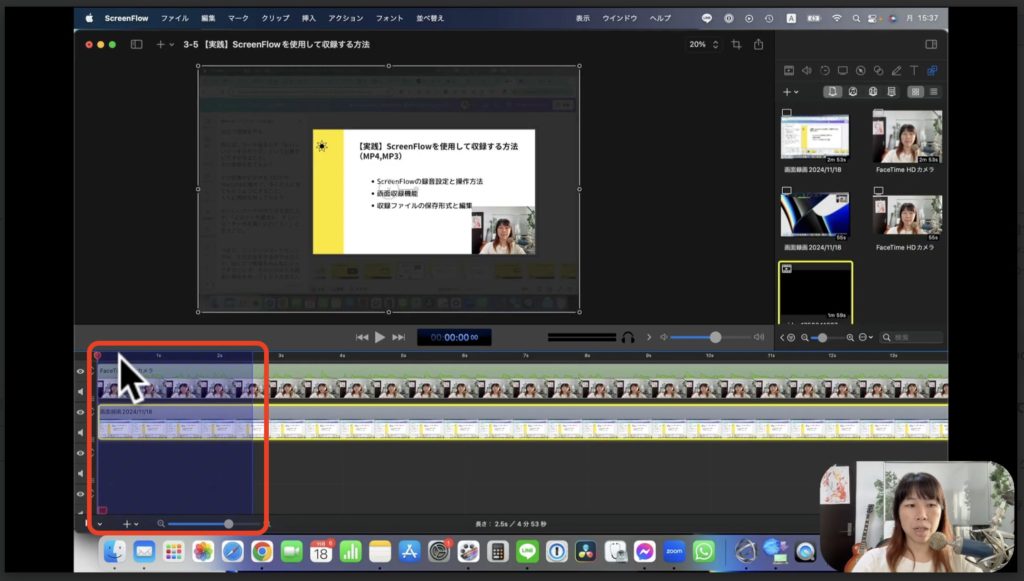Open the add track plus dropdown below timeline

[x=130, y=524]
